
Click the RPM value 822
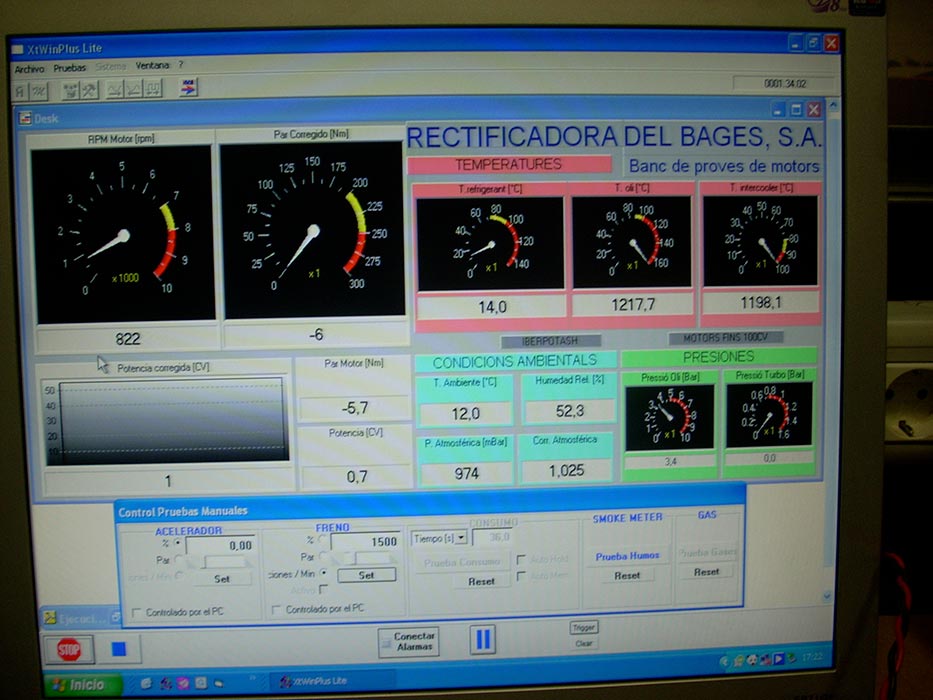(x=127, y=339)
